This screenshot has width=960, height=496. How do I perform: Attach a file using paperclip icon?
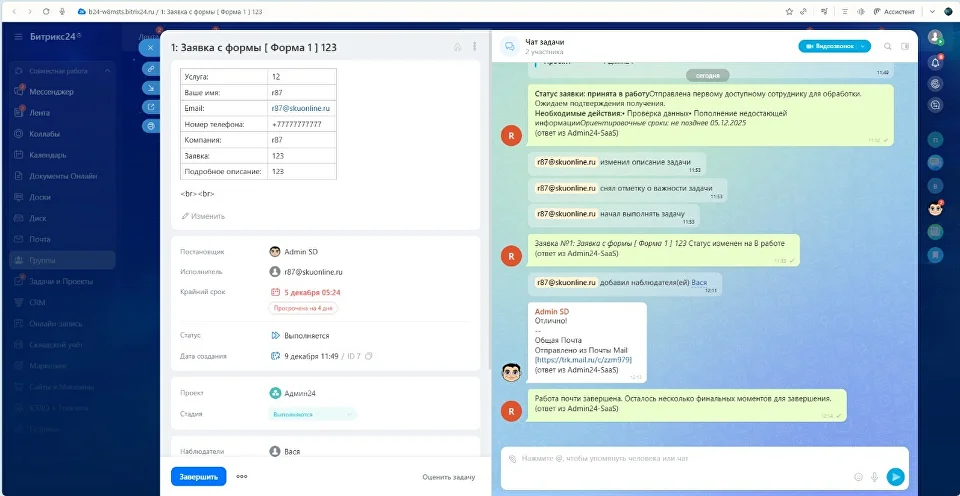(513, 459)
